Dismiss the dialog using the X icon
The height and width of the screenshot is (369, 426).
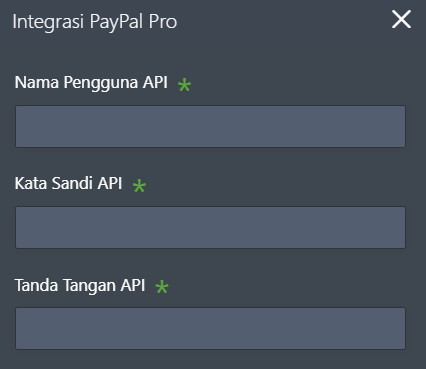401,19
